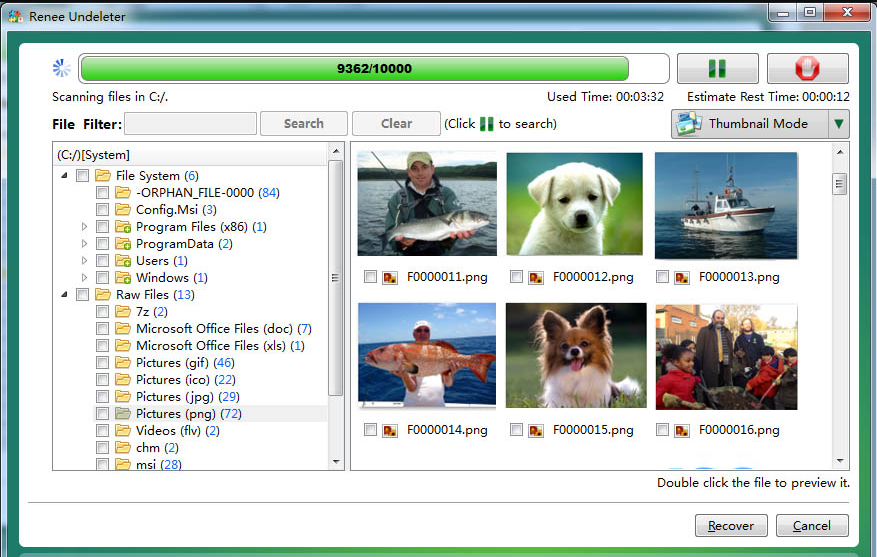877x557 pixels.
Task: Click the Program Files (x86) folder icon
Action: (x=123, y=227)
